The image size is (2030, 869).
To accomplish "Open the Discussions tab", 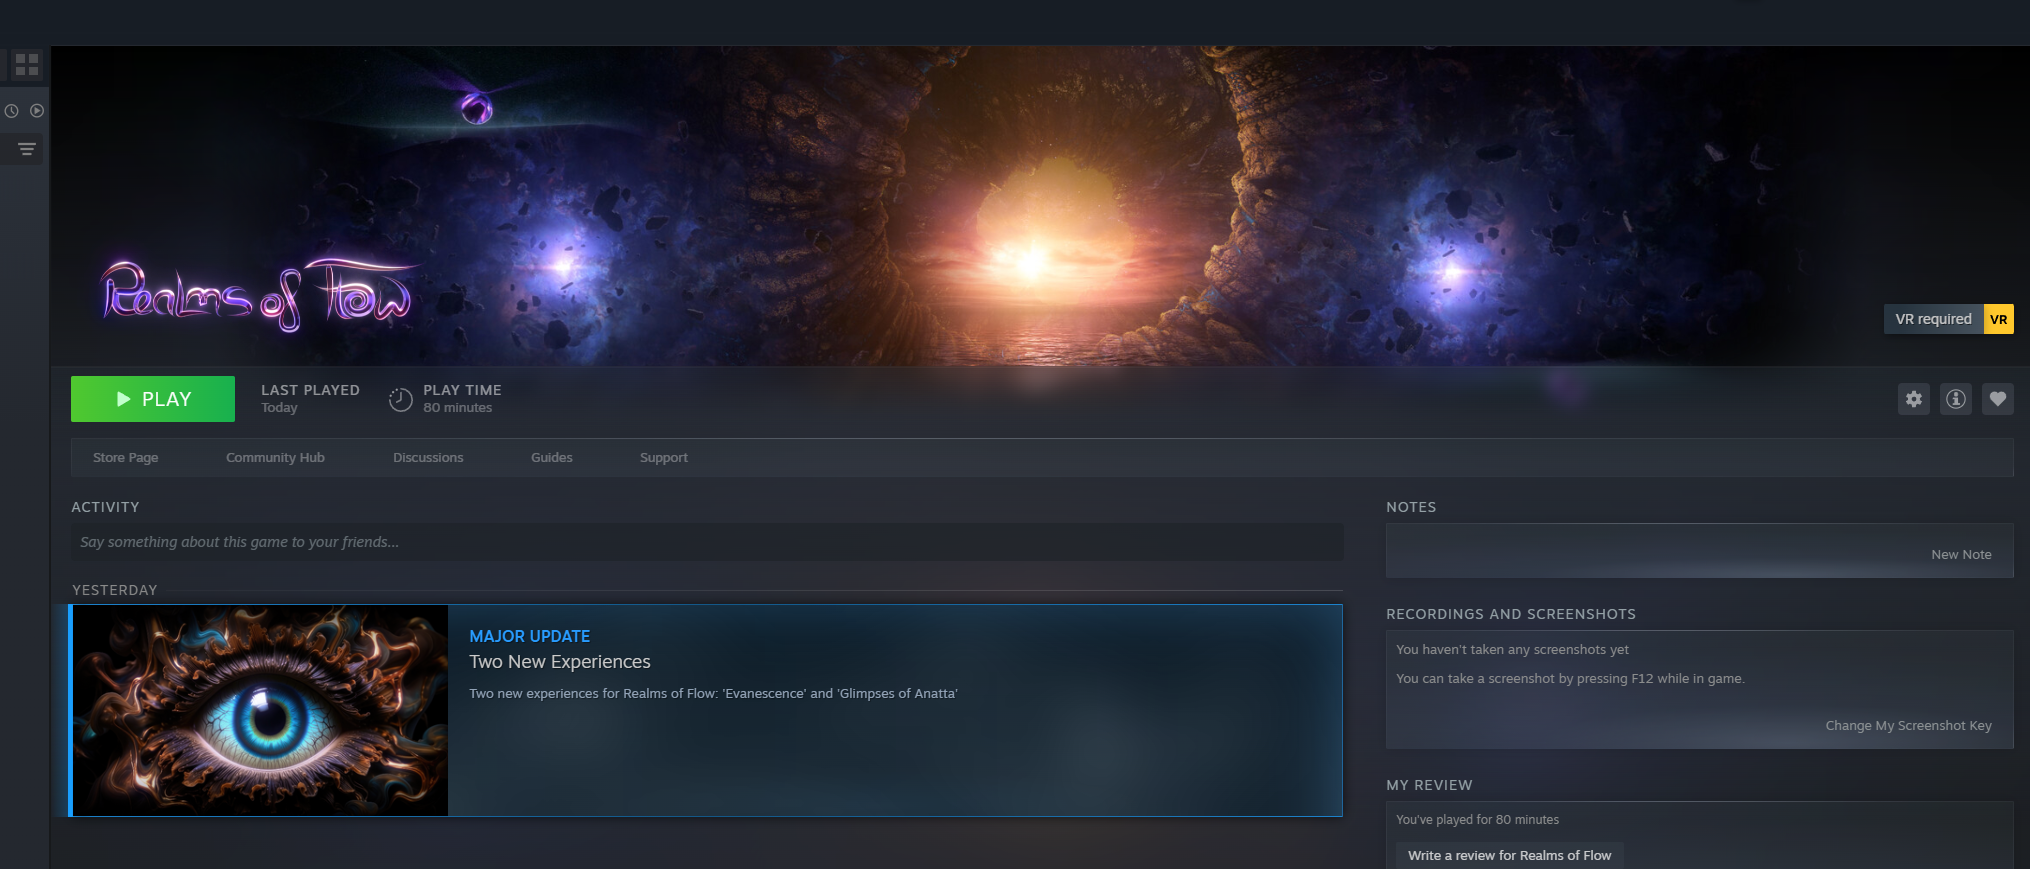I will (428, 457).
